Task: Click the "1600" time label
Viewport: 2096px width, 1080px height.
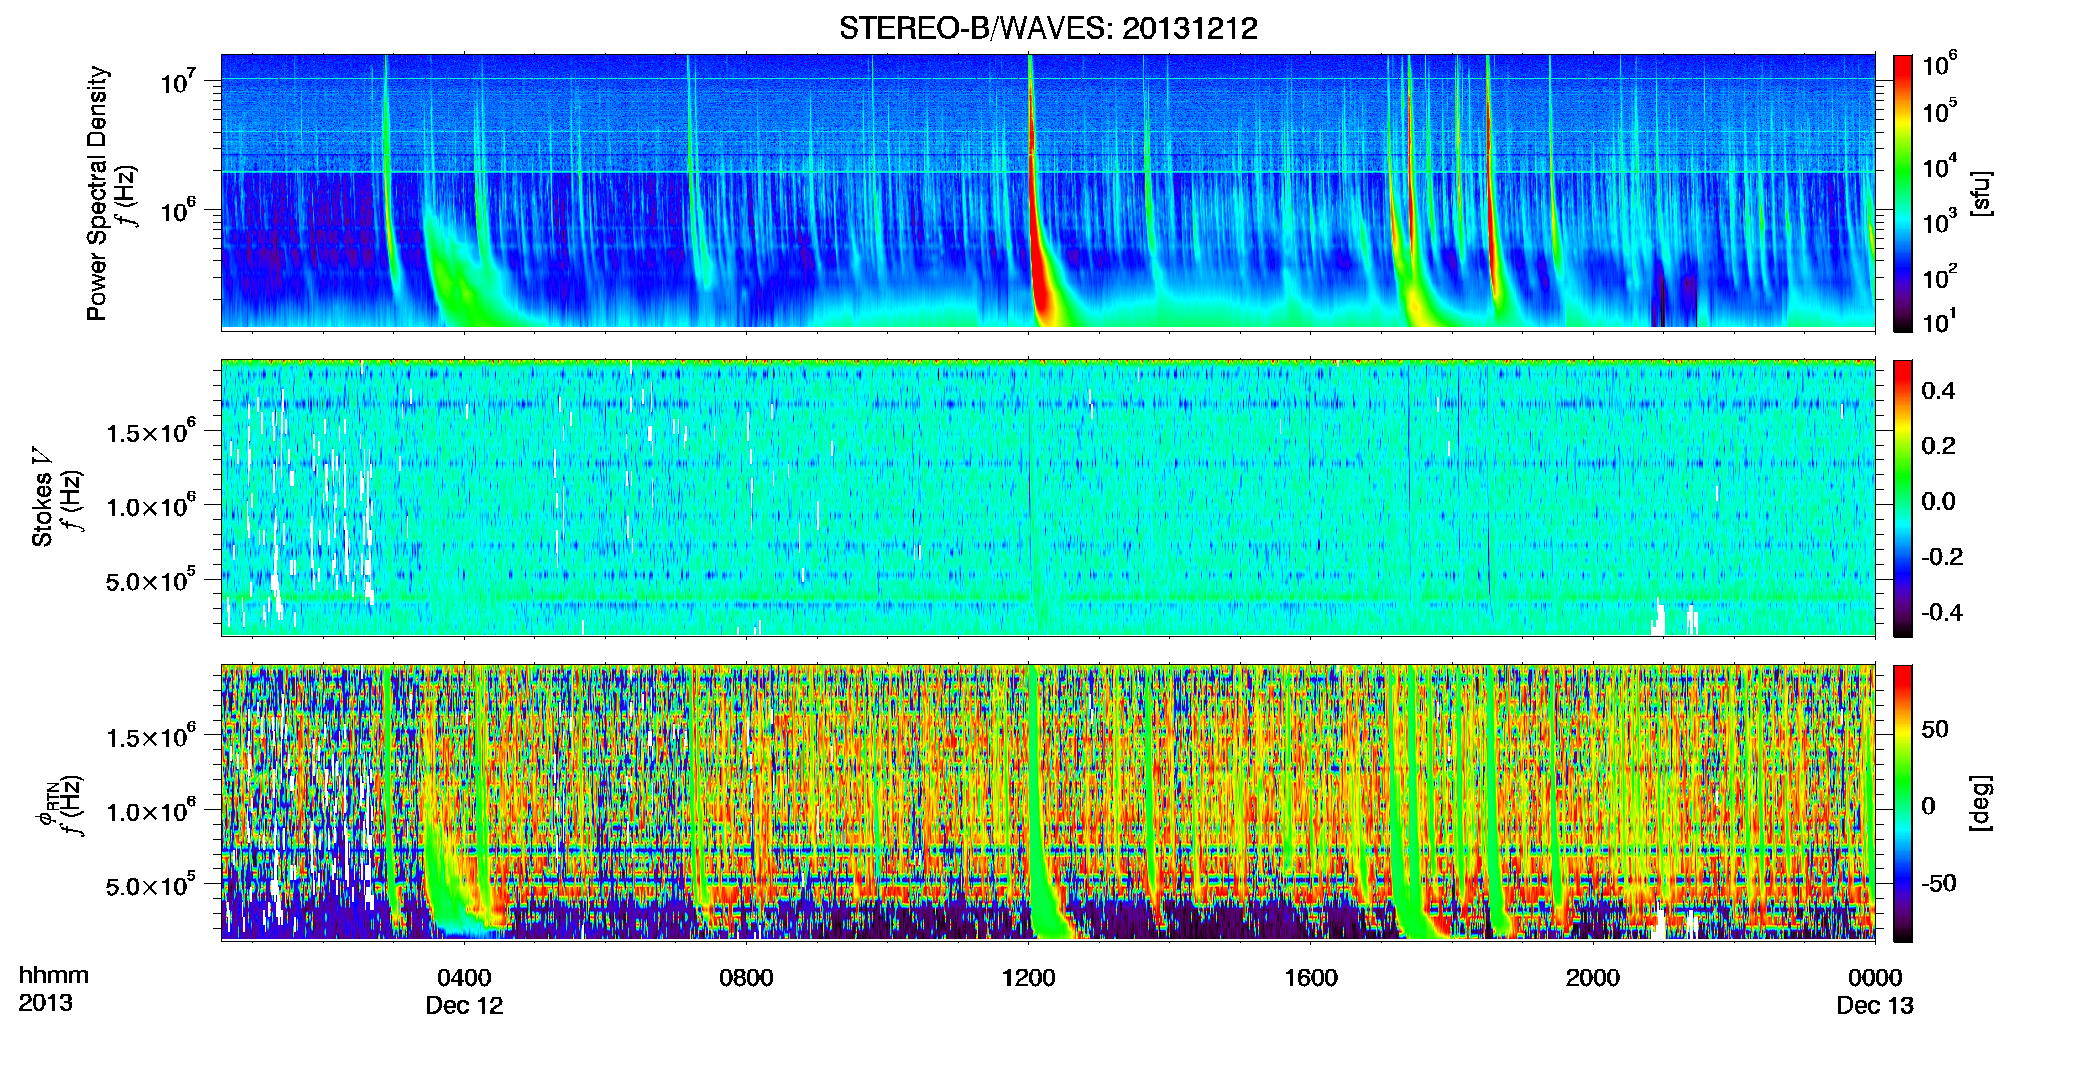Action: 1311,978
